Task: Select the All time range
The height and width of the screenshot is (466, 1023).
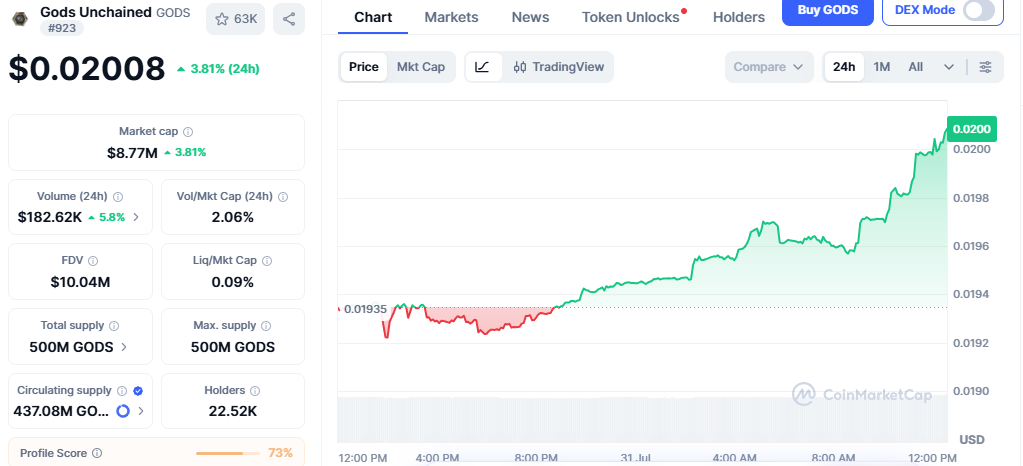Action: [916, 67]
